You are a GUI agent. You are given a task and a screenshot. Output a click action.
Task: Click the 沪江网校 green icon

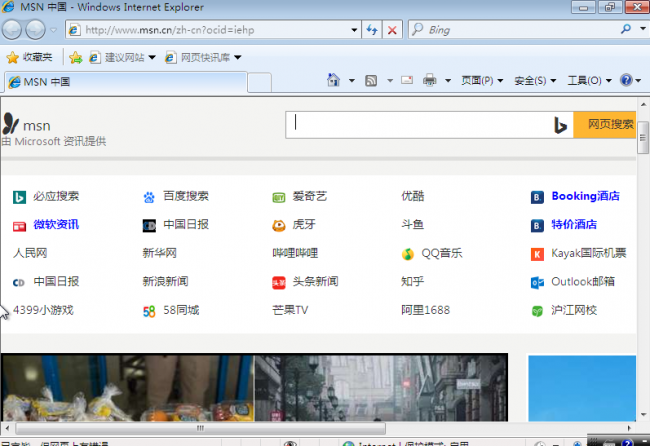tap(537, 311)
